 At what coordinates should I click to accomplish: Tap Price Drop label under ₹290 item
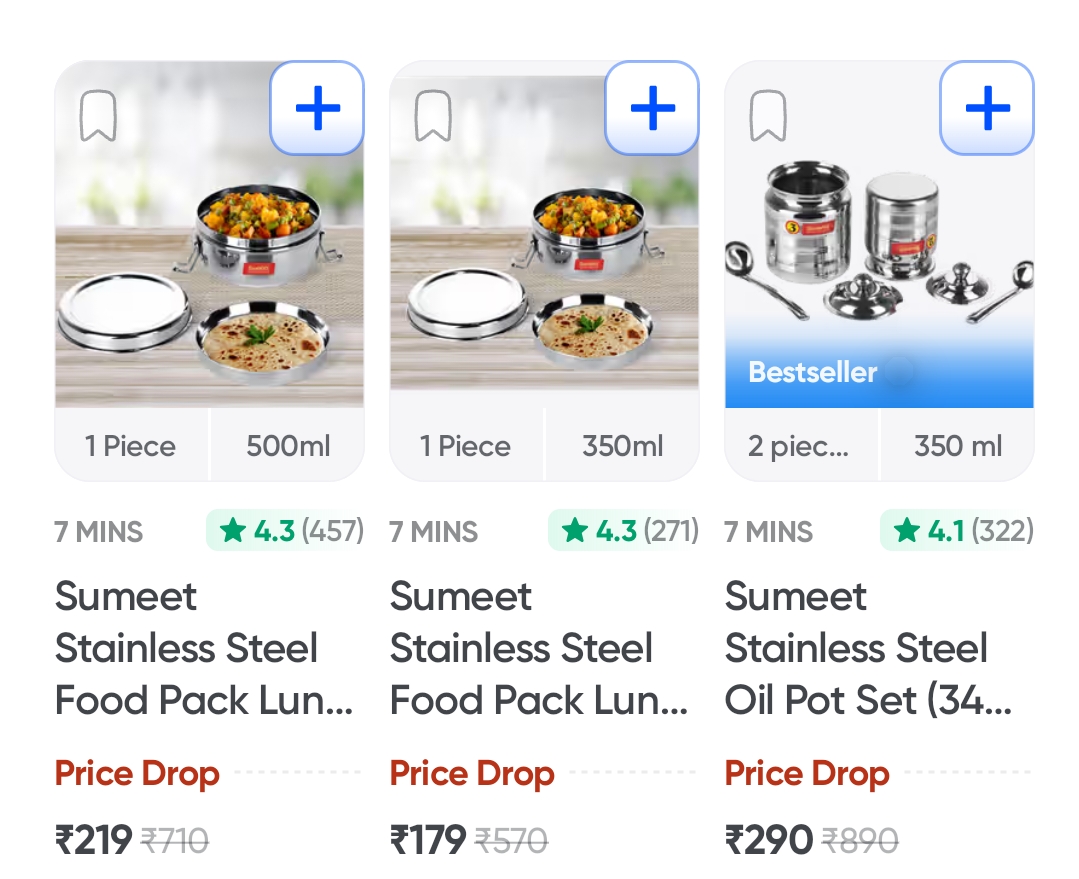pyautogui.click(x=807, y=774)
